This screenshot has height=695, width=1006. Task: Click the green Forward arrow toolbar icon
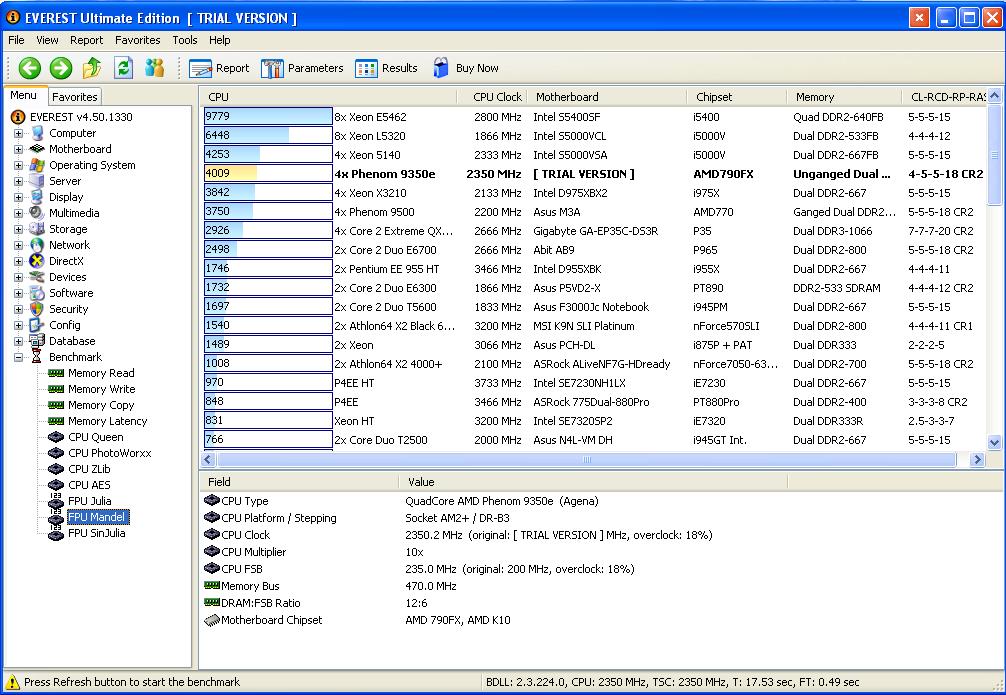[x=61, y=68]
